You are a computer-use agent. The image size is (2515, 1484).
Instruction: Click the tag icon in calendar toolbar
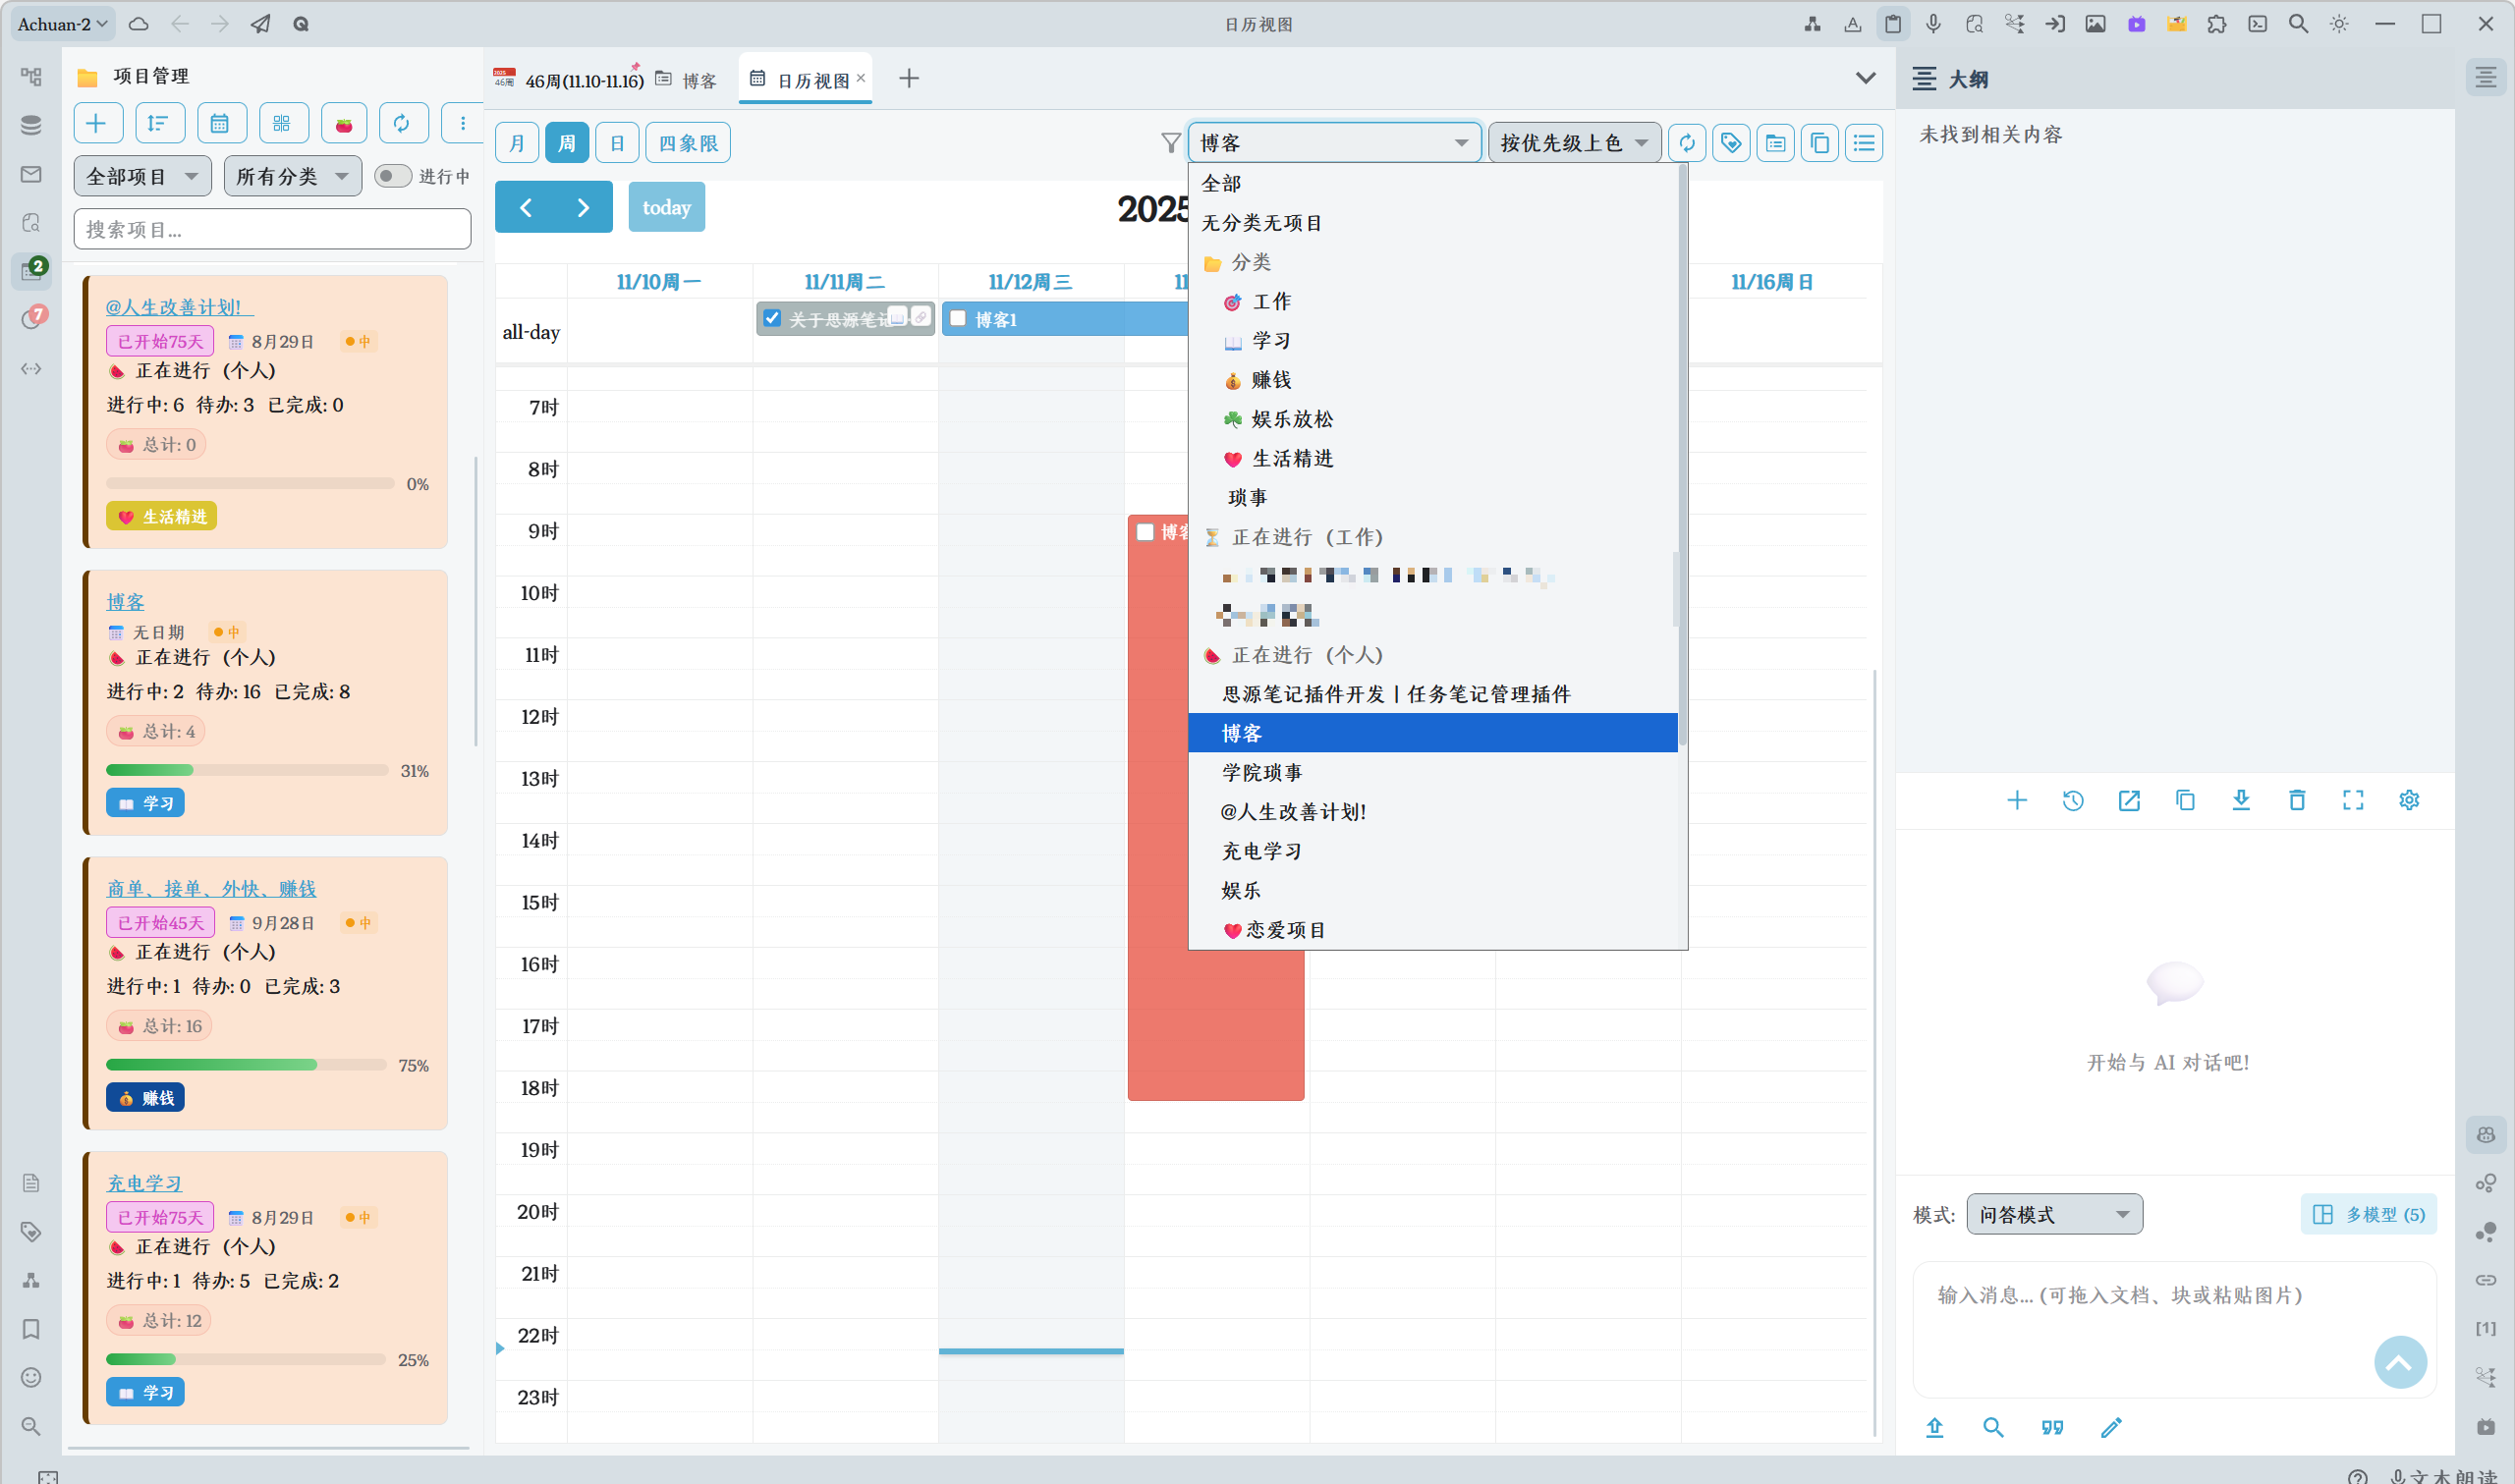(x=1731, y=143)
